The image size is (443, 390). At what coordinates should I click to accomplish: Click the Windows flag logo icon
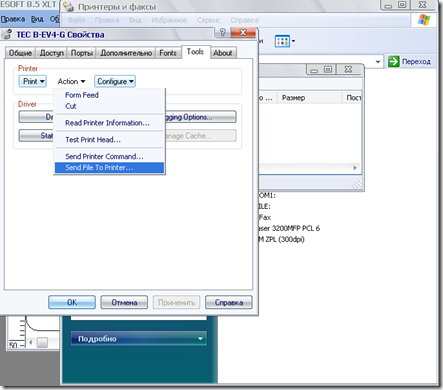click(424, 20)
